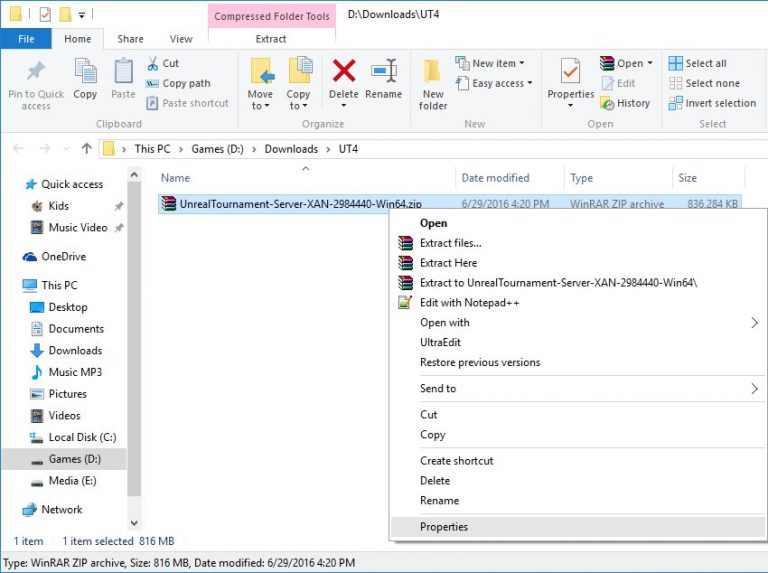Click the navigation pane scroll down arrow
The image size is (768, 573).
pos(134,523)
